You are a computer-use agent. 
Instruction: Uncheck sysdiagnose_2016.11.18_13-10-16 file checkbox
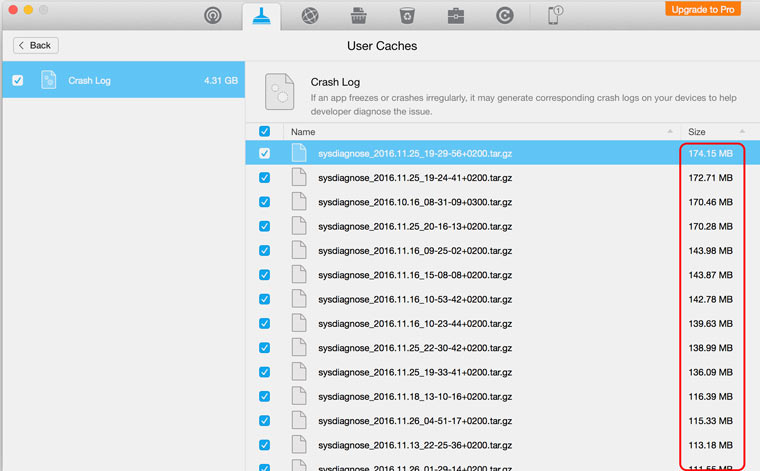click(264, 396)
